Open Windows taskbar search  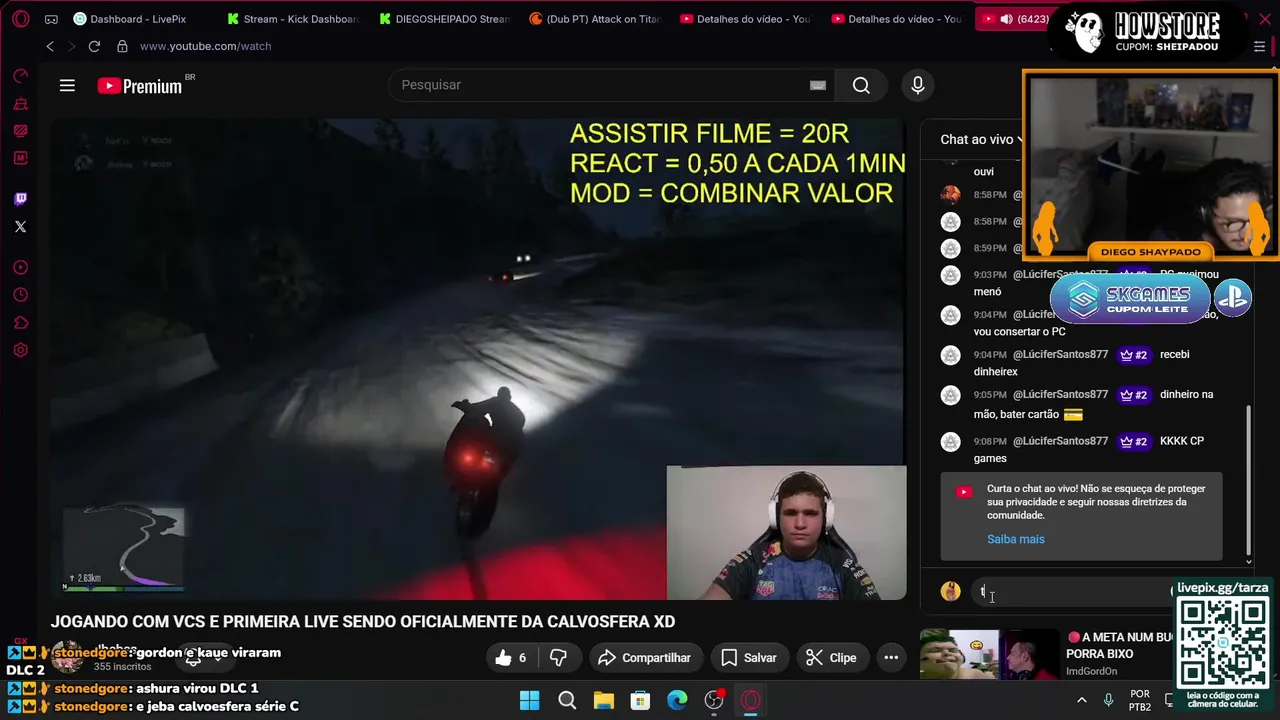coord(567,700)
